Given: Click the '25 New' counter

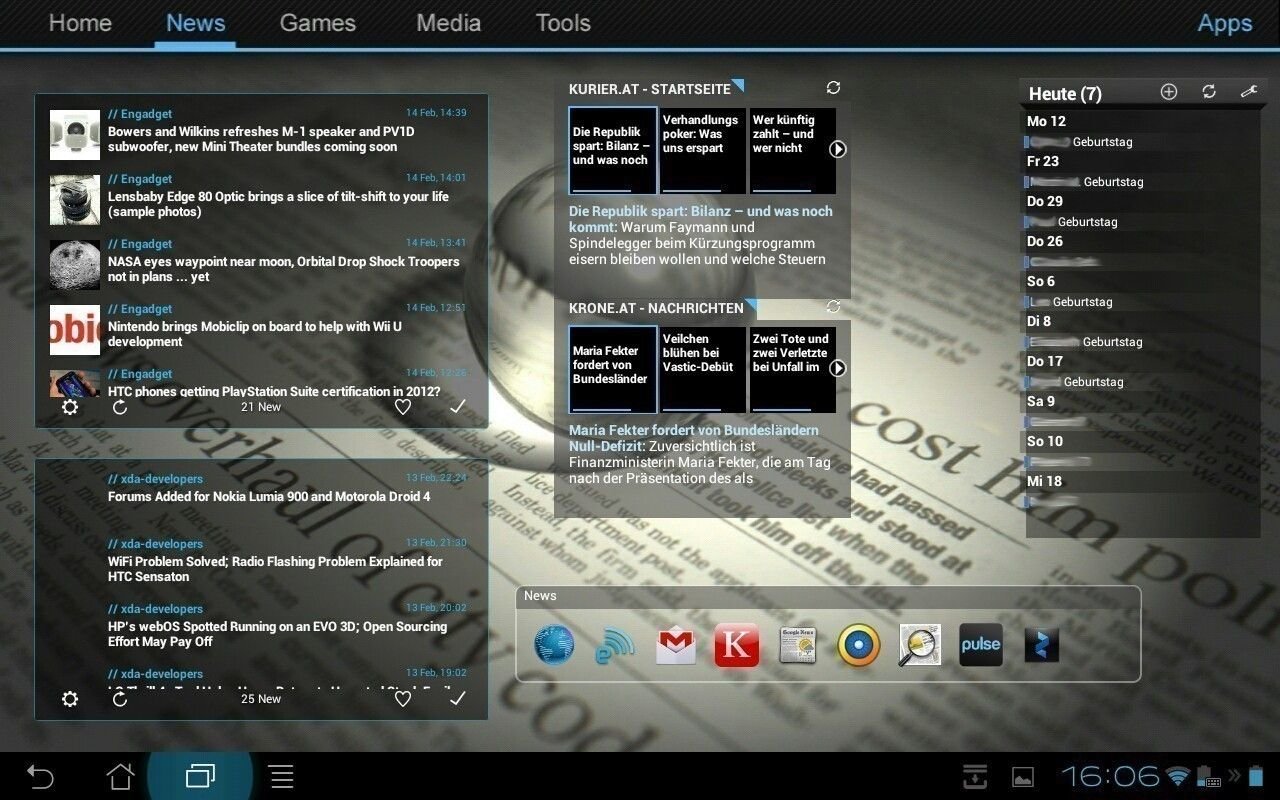Looking at the screenshot, I should pyautogui.click(x=261, y=699).
